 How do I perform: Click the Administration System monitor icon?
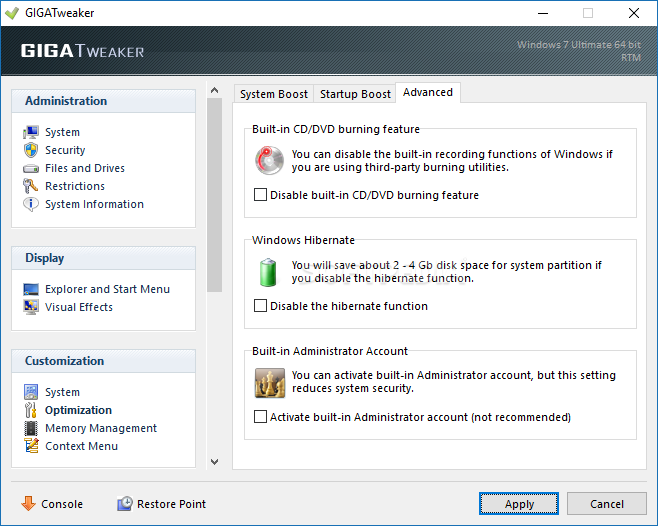click(31, 132)
